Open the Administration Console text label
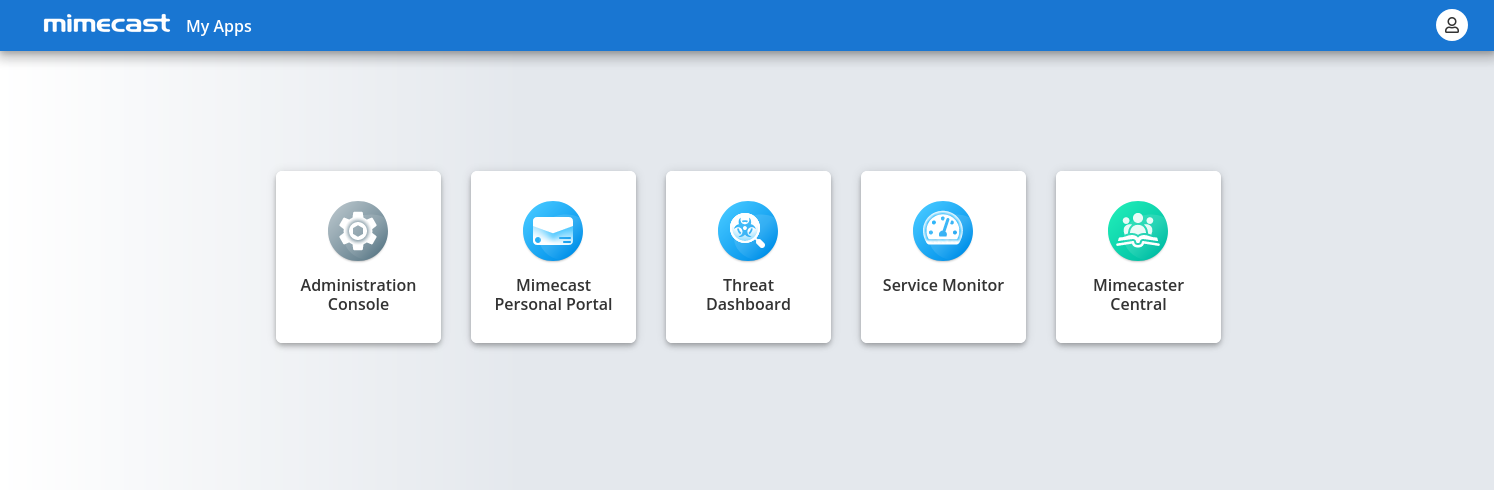The width and height of the screenshot is (1494, 490). pyautogui.click(x=358, y=295)
